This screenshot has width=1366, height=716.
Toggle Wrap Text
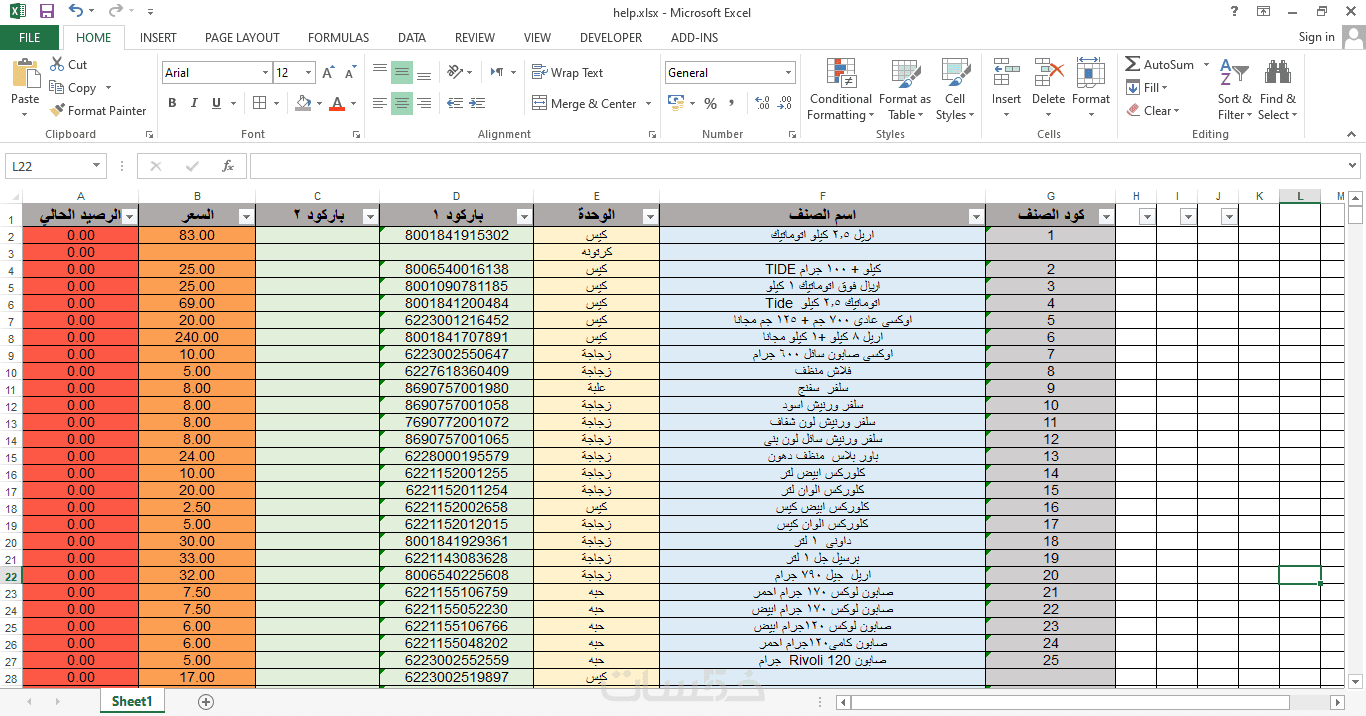(567, 73)
